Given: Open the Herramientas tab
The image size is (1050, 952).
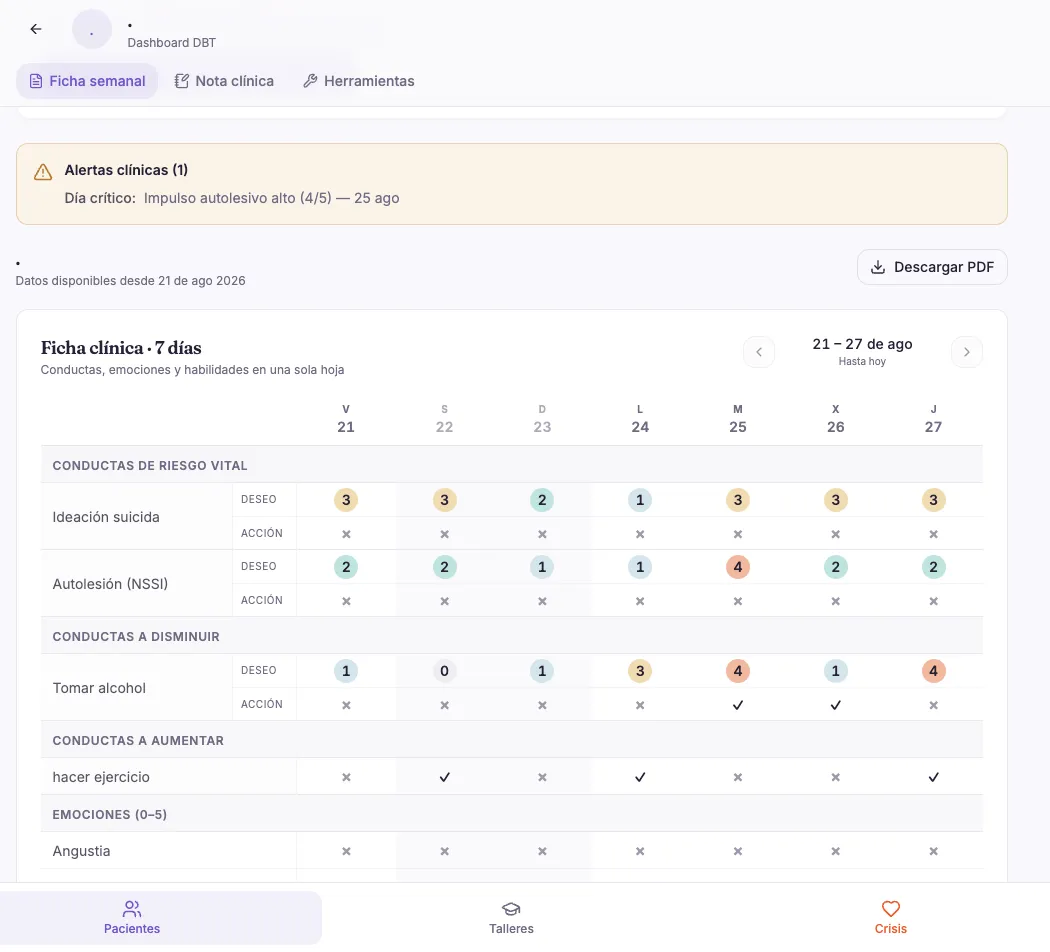Looking at the screenshot, I should coord(359,81).
